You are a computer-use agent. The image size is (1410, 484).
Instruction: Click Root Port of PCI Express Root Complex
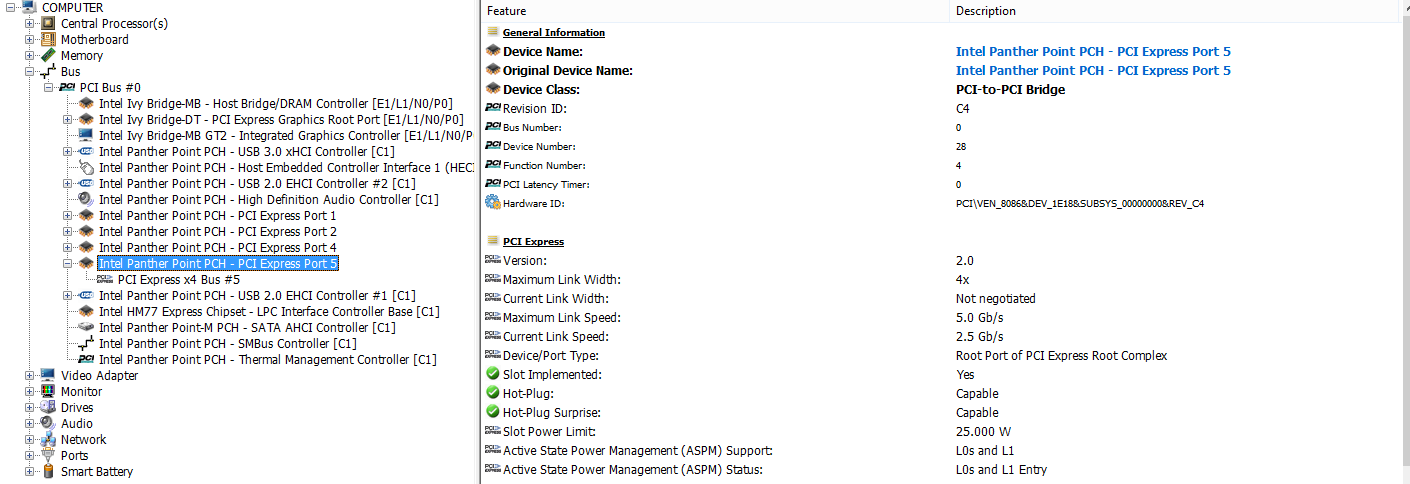point(1061,355)
